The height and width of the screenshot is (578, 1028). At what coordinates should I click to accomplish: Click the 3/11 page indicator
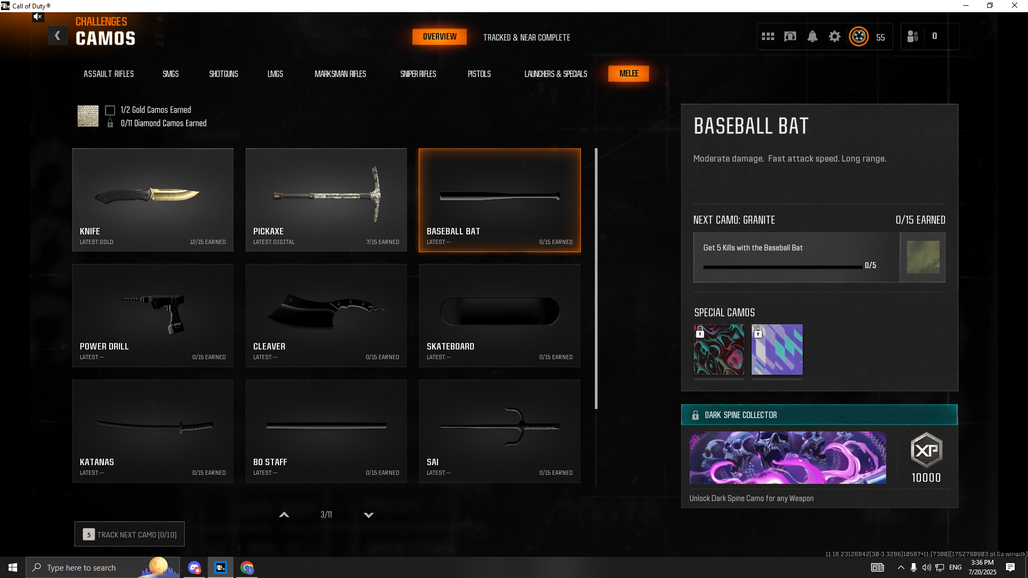pyautogui.click(x=326, y=515)
